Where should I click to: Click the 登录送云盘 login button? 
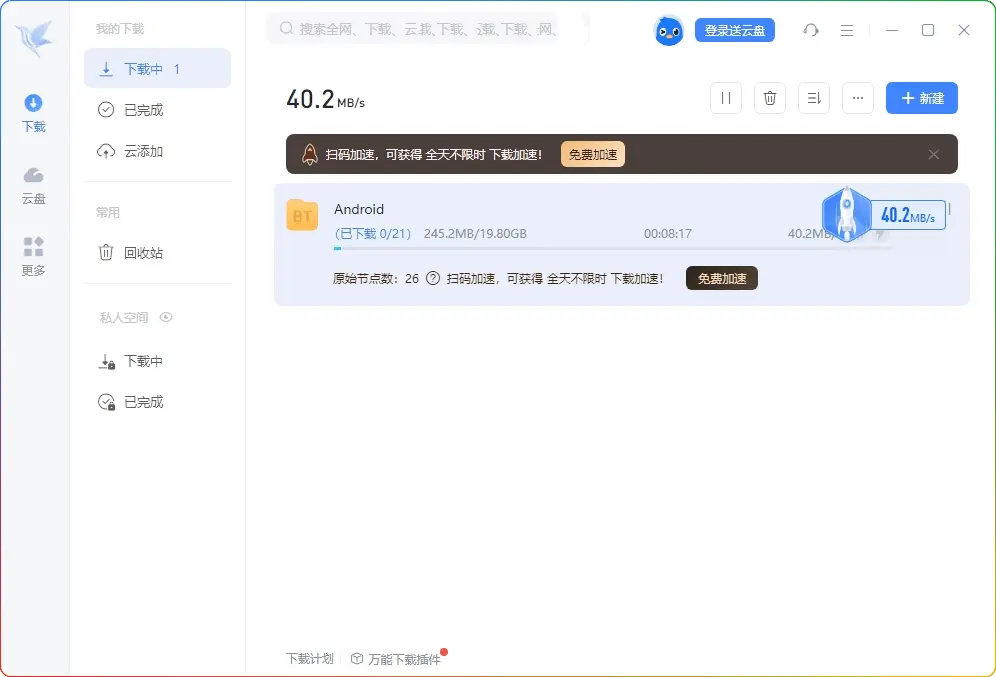pos(735,30)
